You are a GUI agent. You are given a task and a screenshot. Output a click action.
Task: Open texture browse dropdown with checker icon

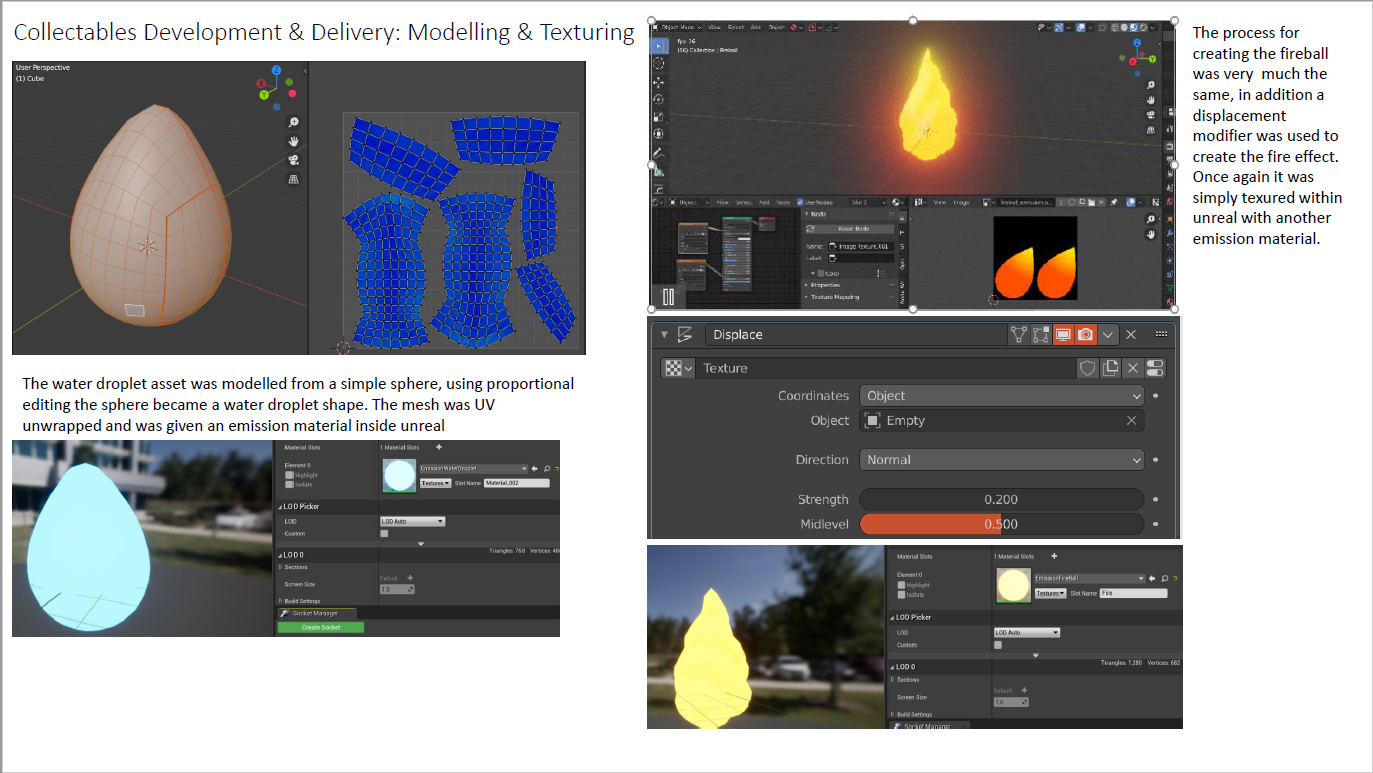679,368
